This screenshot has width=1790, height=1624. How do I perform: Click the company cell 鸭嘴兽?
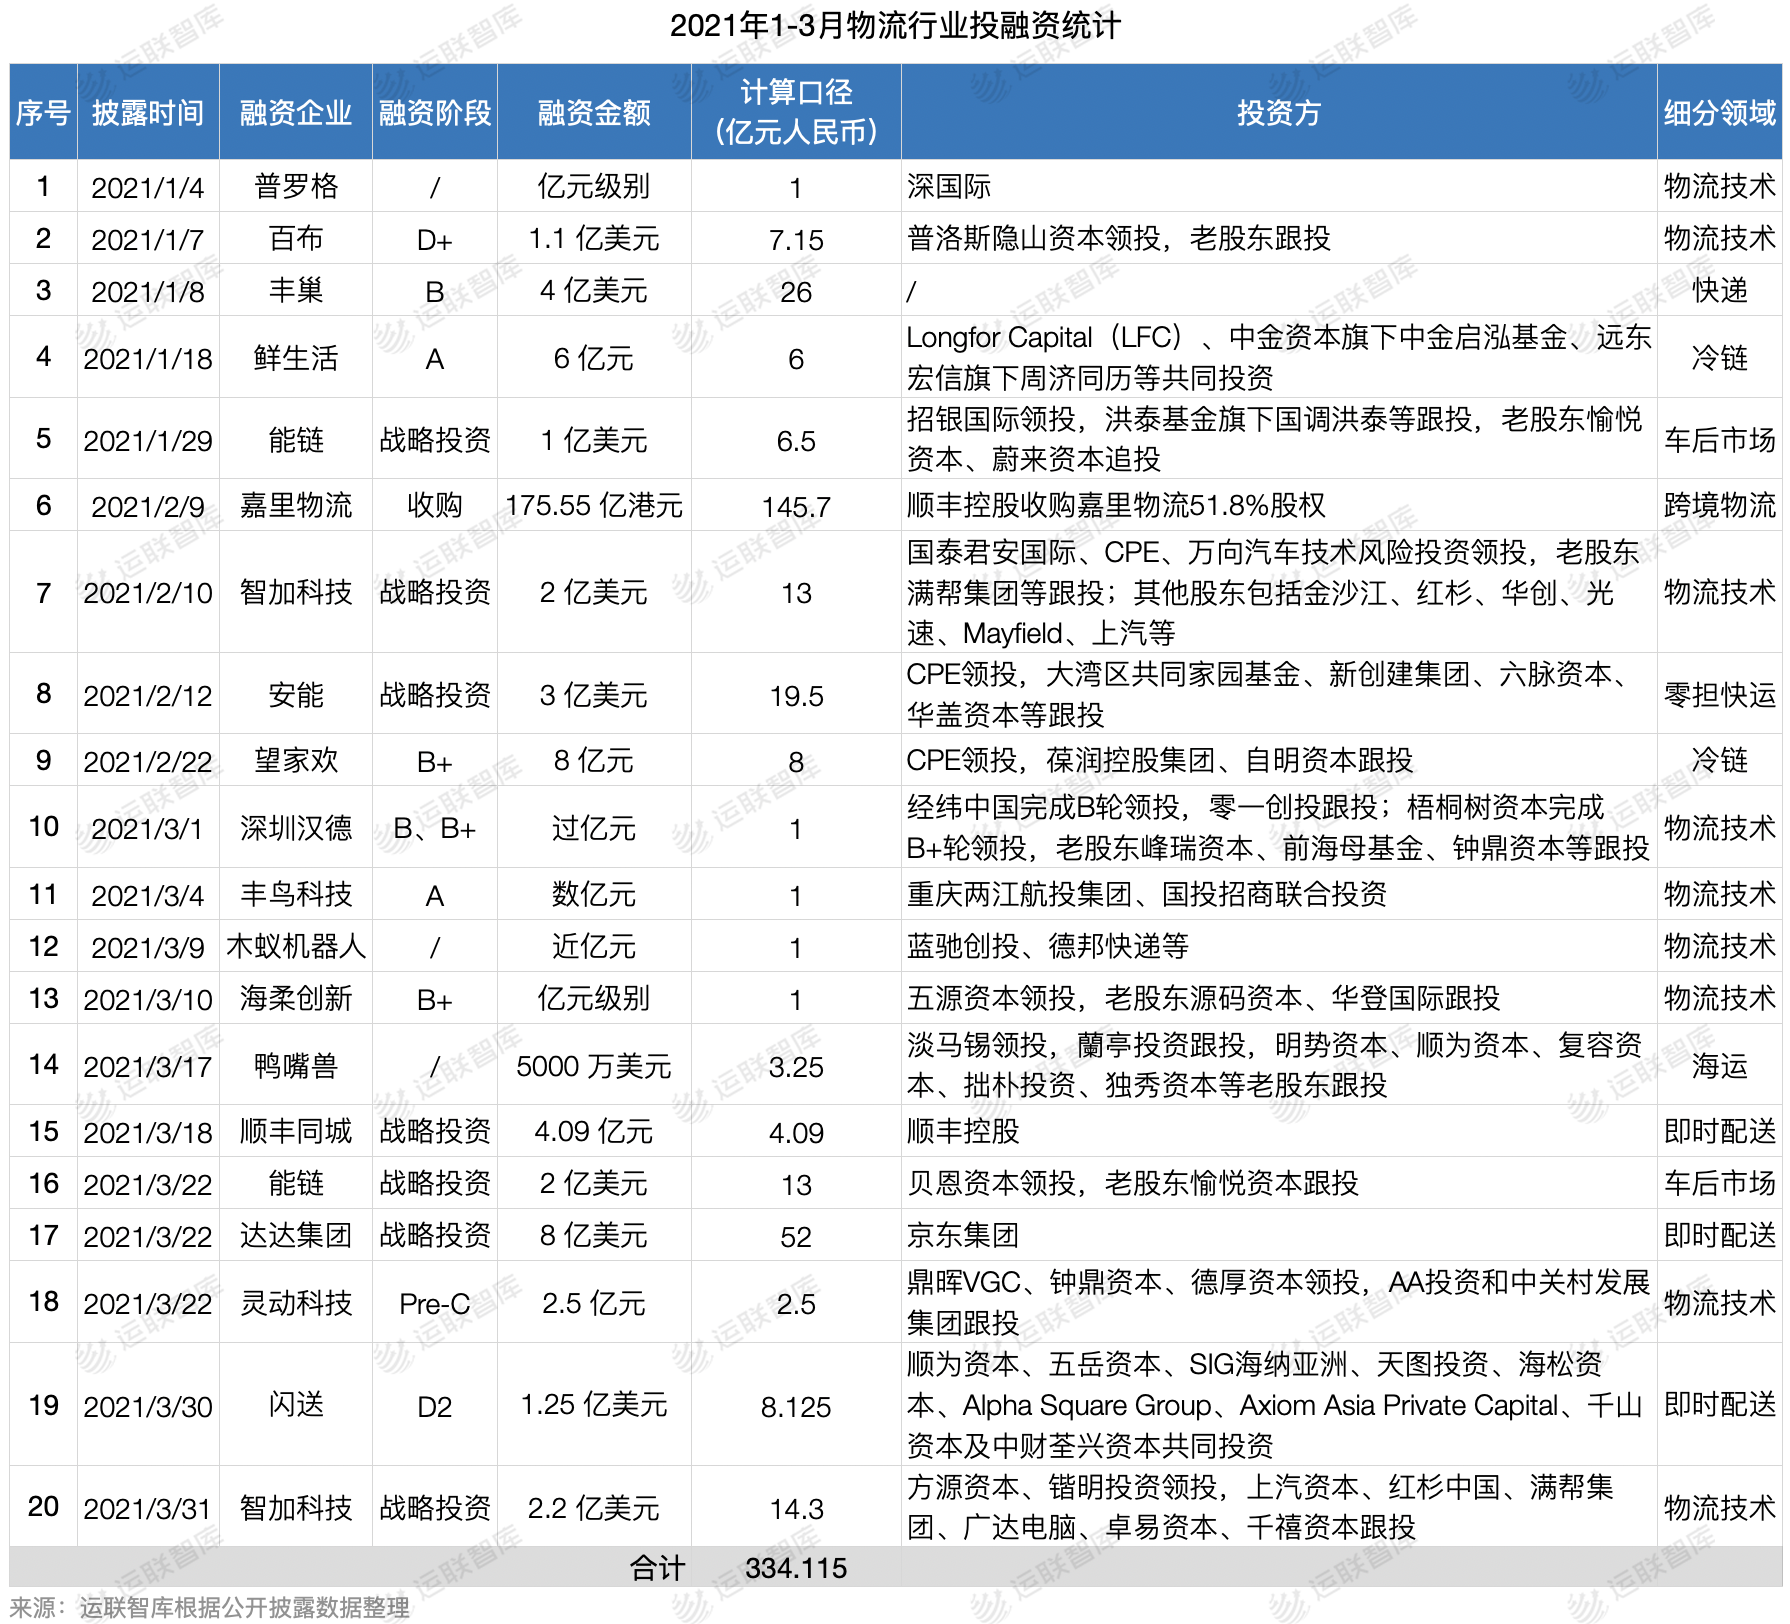pos(296,1066)
